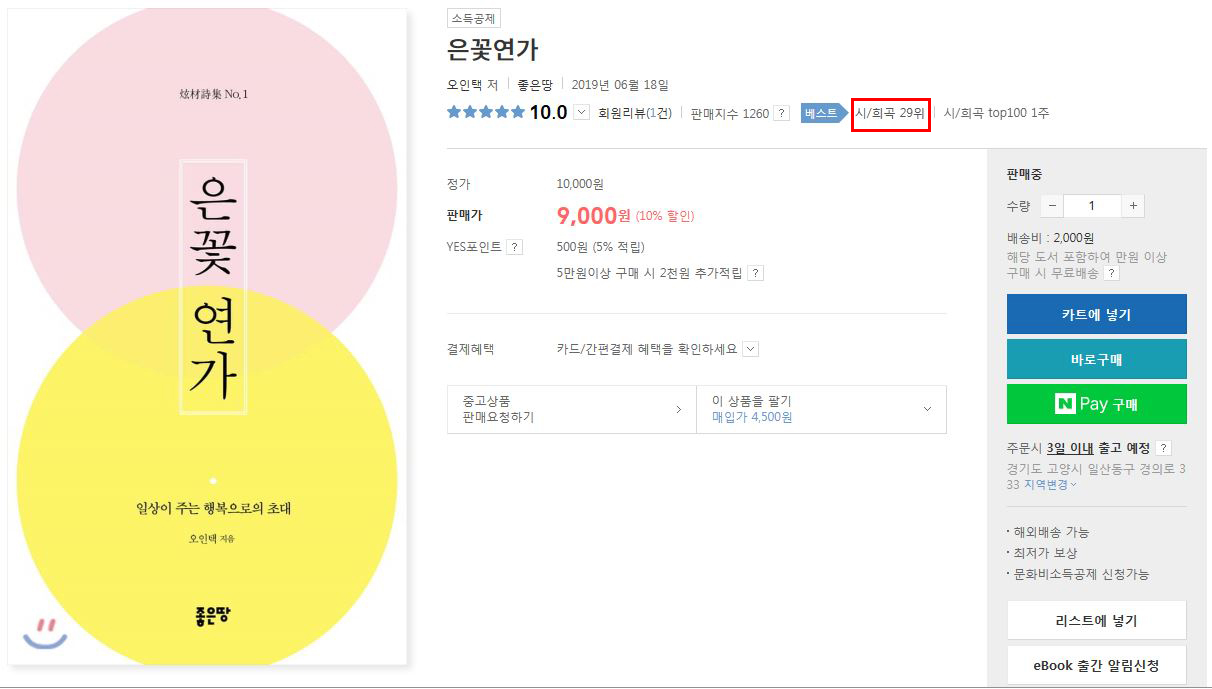Expand the 이 상품을 팔기 panel
This screenshot has width=1212, height=689.
pos(821,409)
